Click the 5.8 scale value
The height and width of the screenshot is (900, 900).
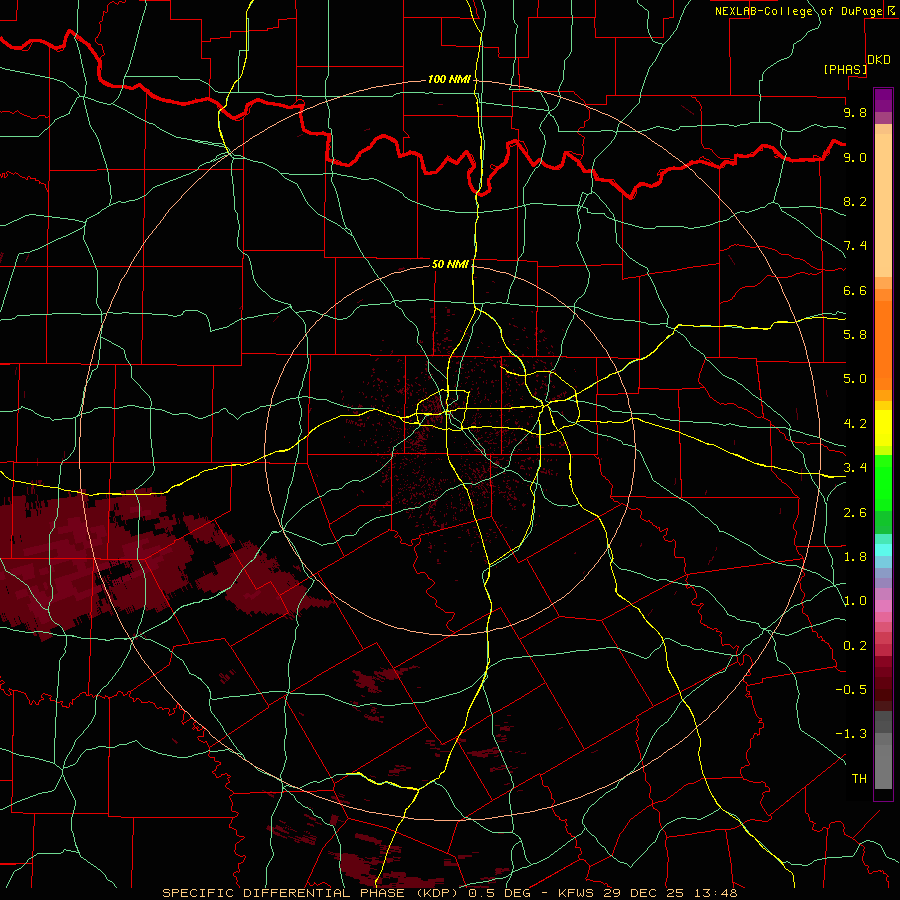(855, 335)
